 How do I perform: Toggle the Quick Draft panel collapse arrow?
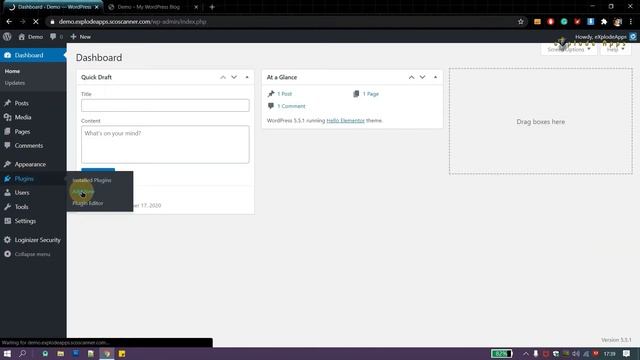point(247,77)
